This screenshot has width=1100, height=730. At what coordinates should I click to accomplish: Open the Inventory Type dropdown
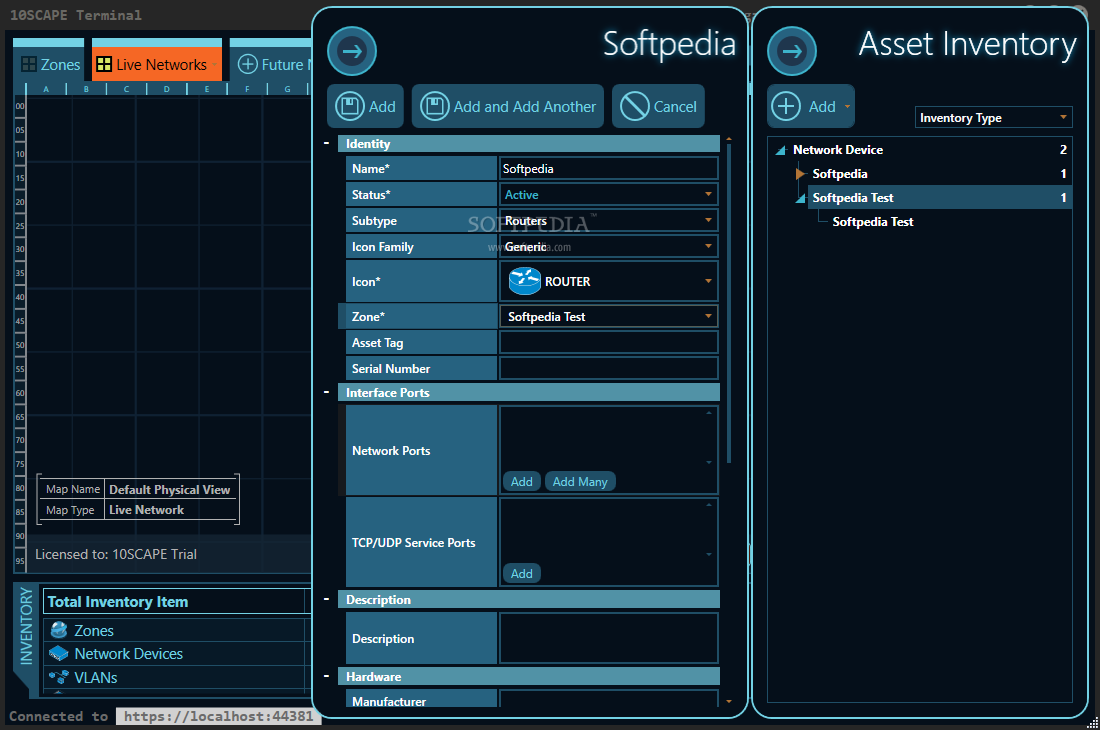point(993,118)
